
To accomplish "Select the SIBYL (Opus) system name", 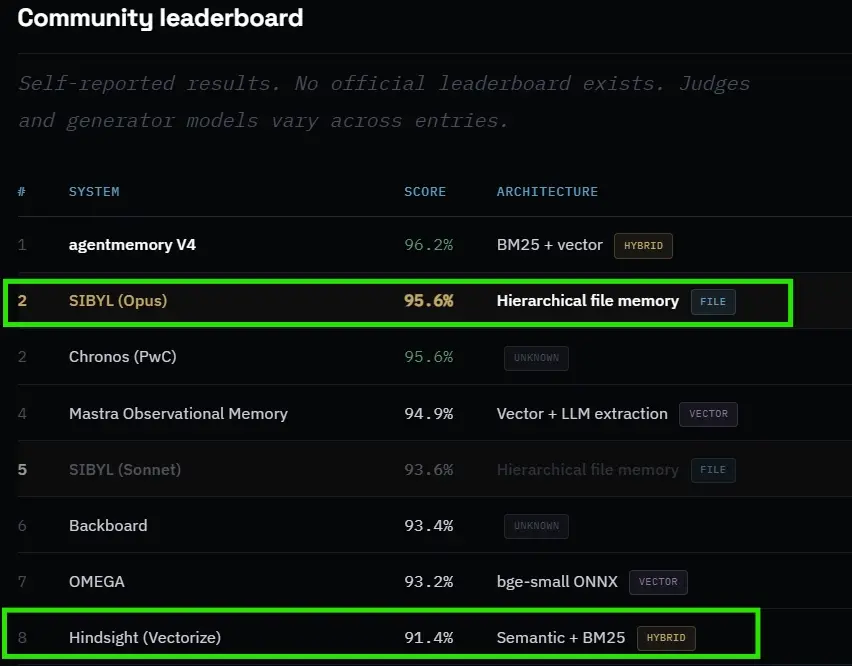I will (x=118, y=301).
